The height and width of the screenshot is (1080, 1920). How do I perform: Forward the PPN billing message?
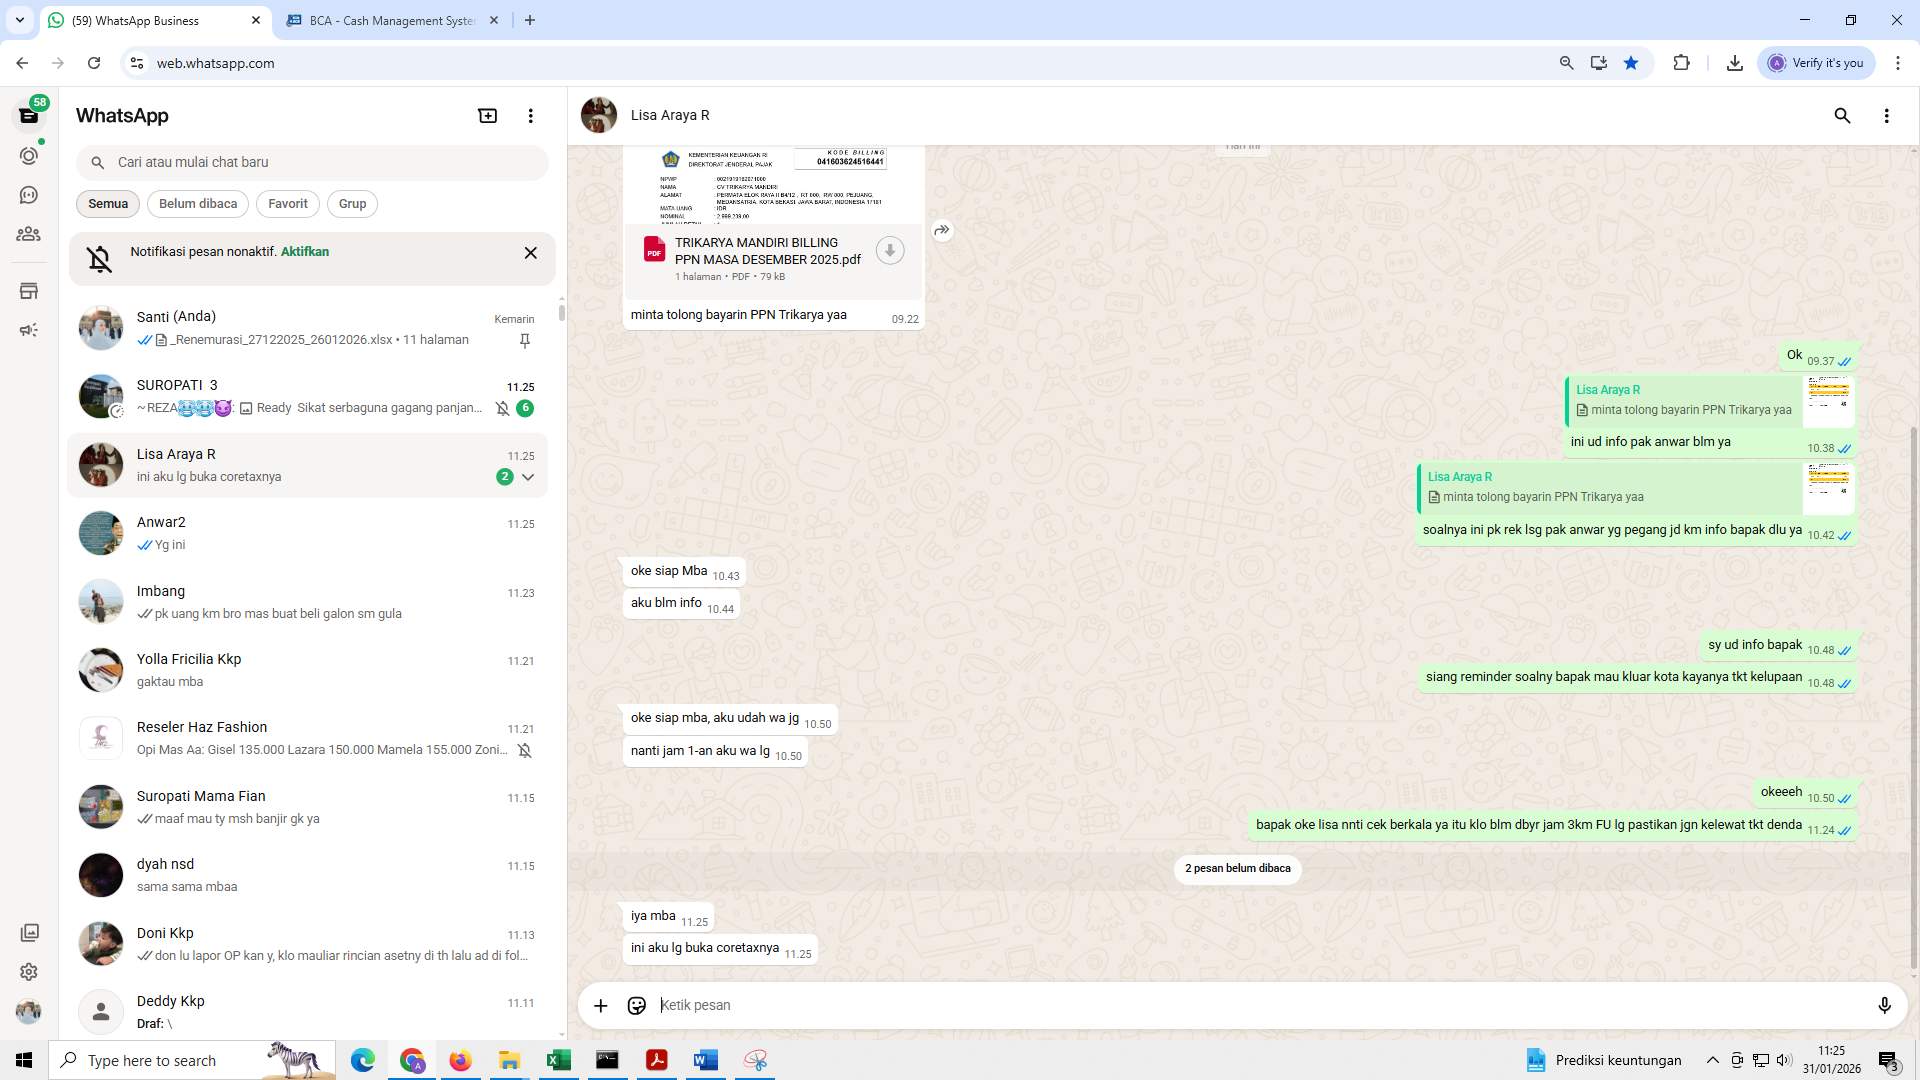(x=941, y=230)
